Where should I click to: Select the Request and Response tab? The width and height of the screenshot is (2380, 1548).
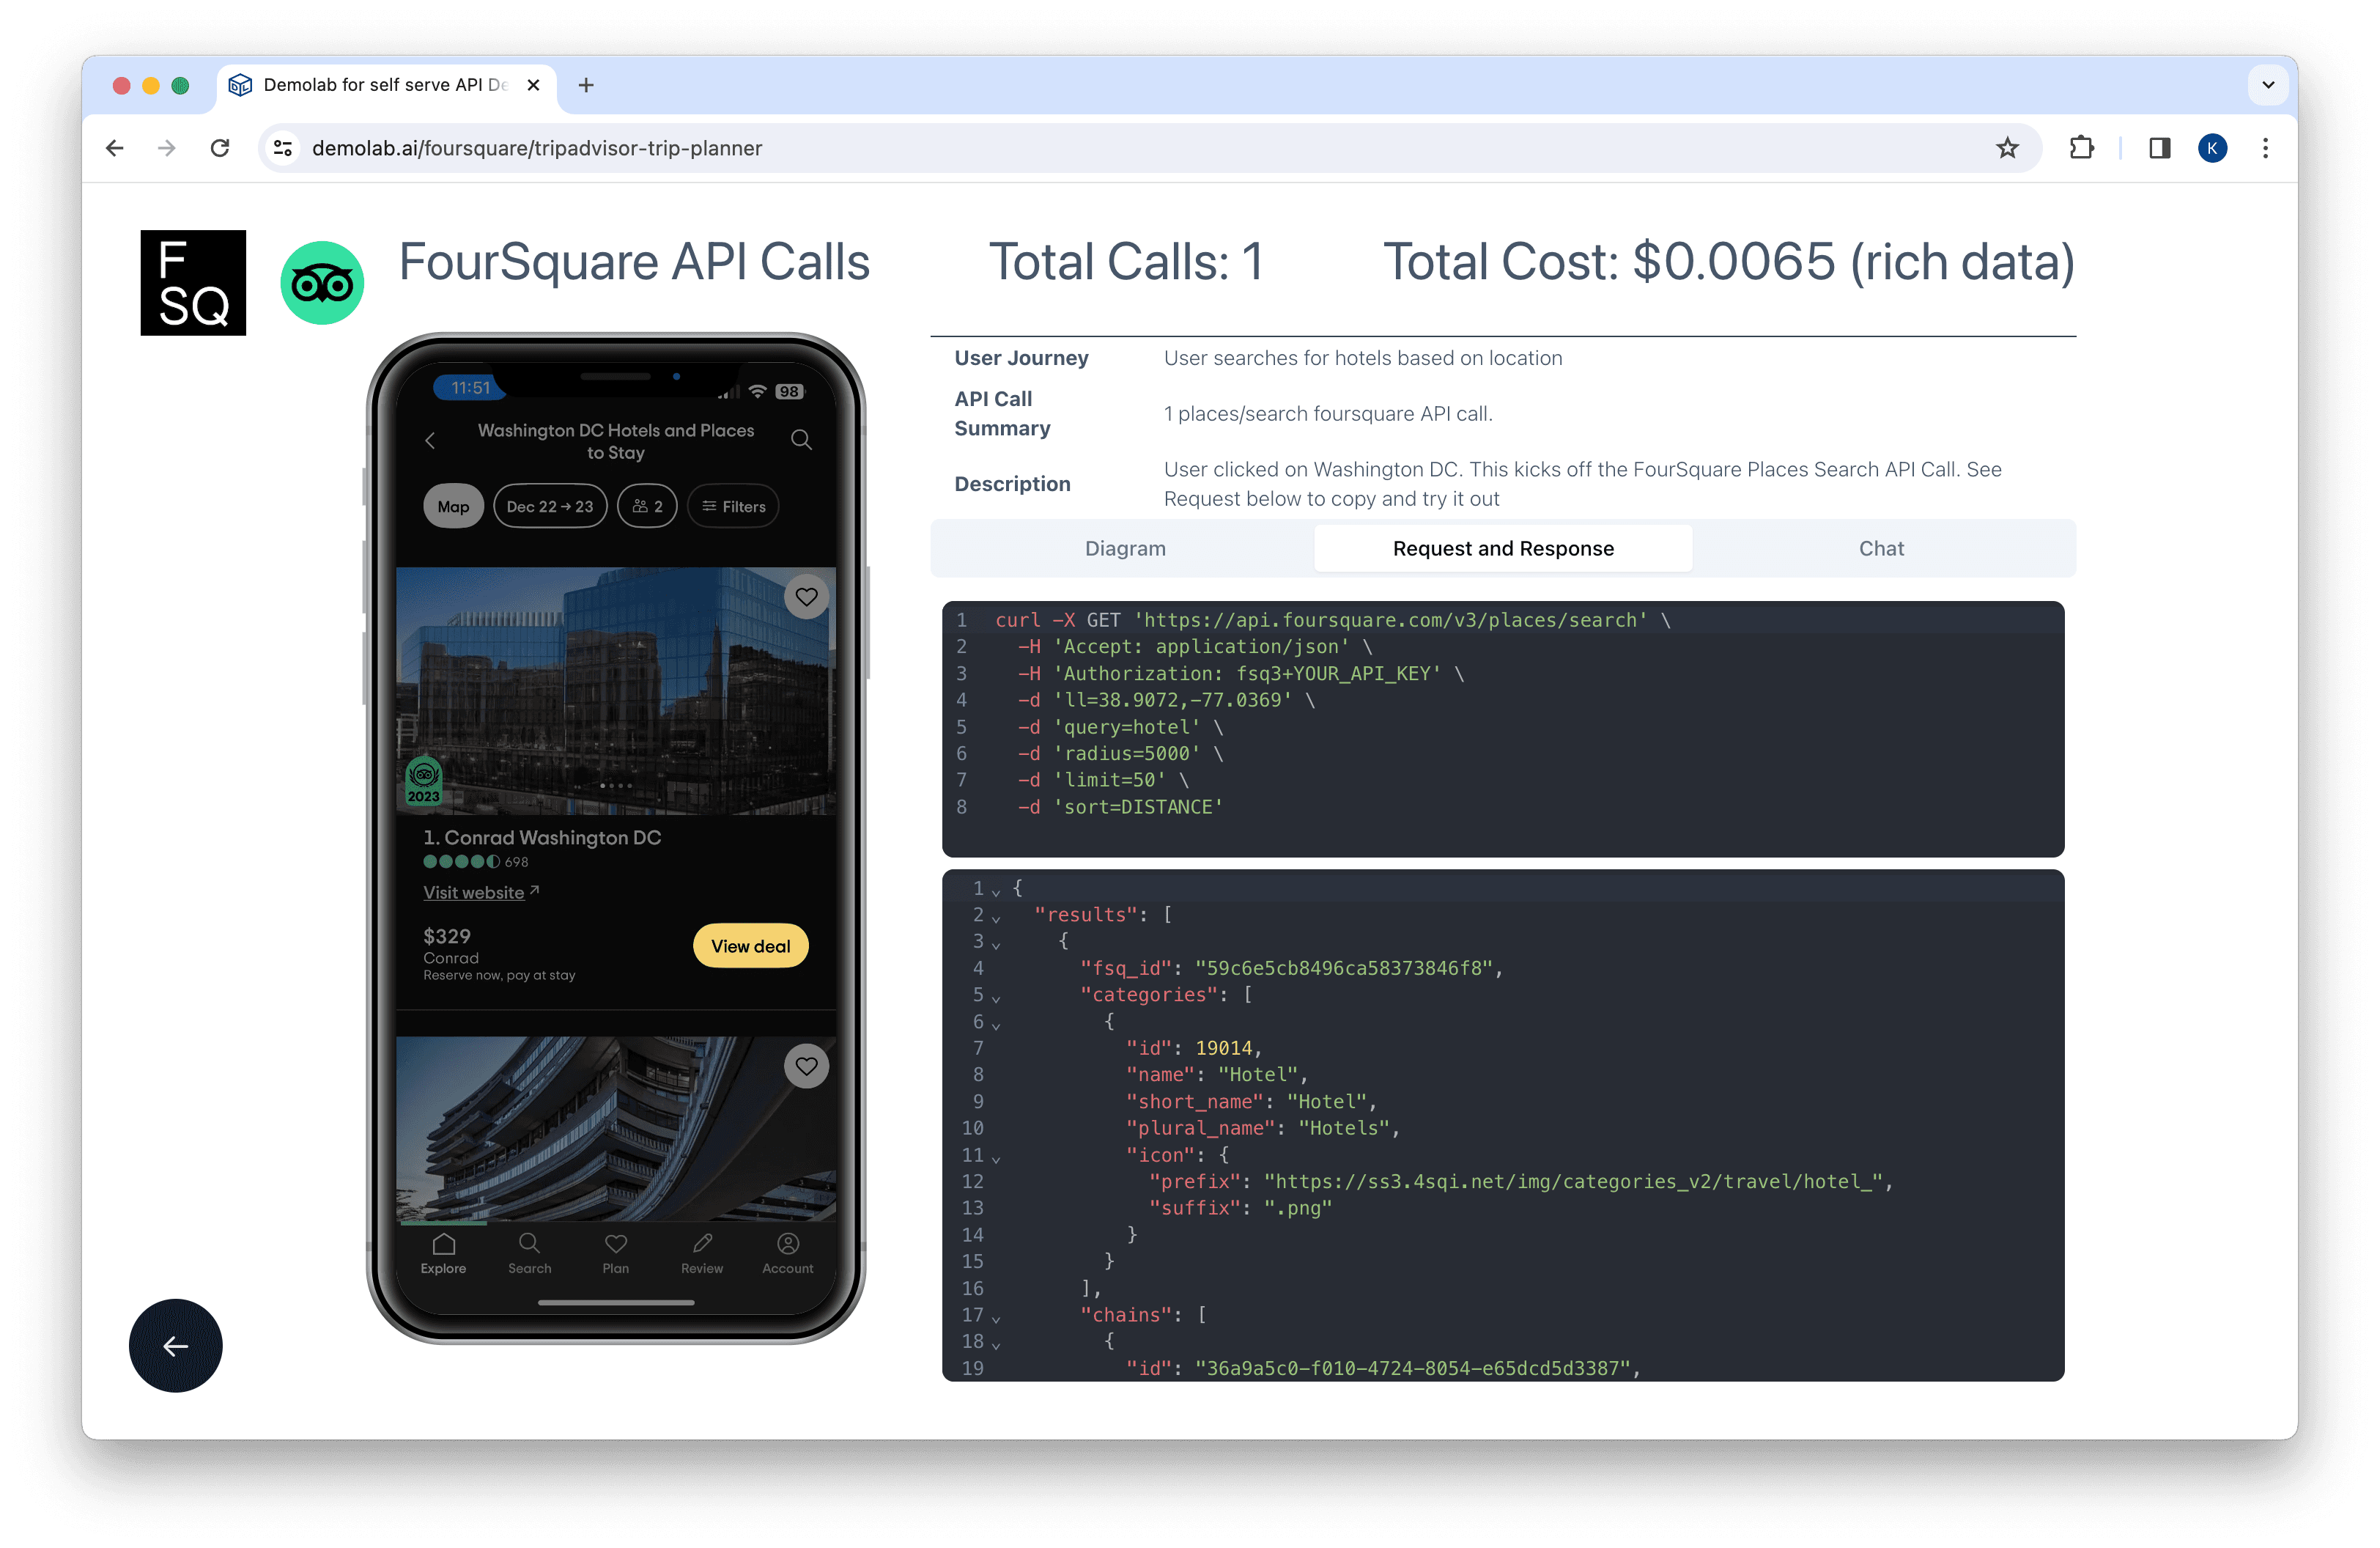(1502, 548)
